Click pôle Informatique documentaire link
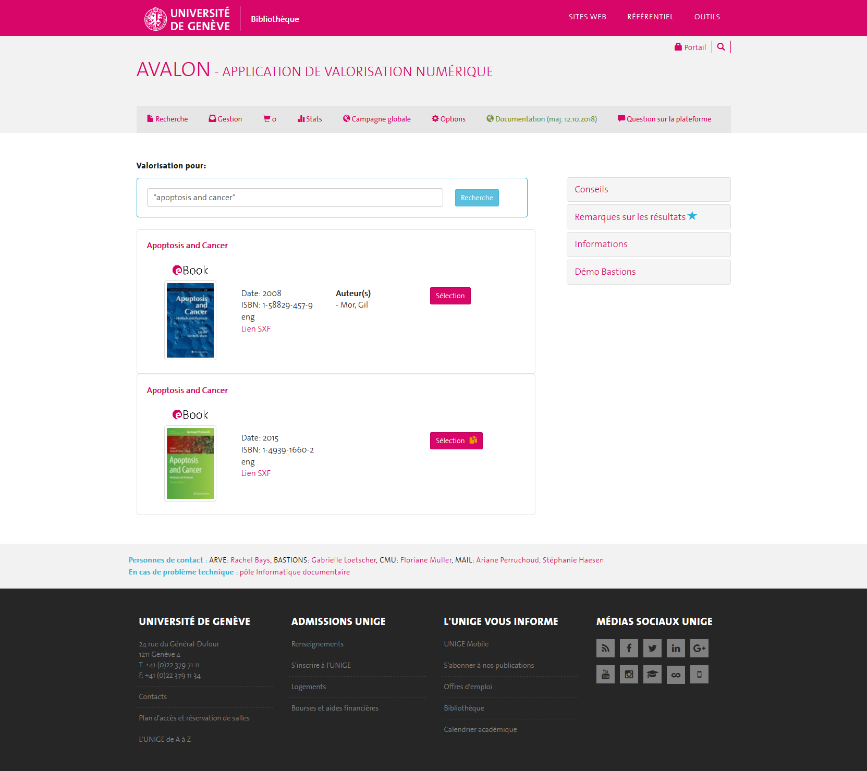The image size is (867, 771). pyautogui.click(x=295, y=572)
